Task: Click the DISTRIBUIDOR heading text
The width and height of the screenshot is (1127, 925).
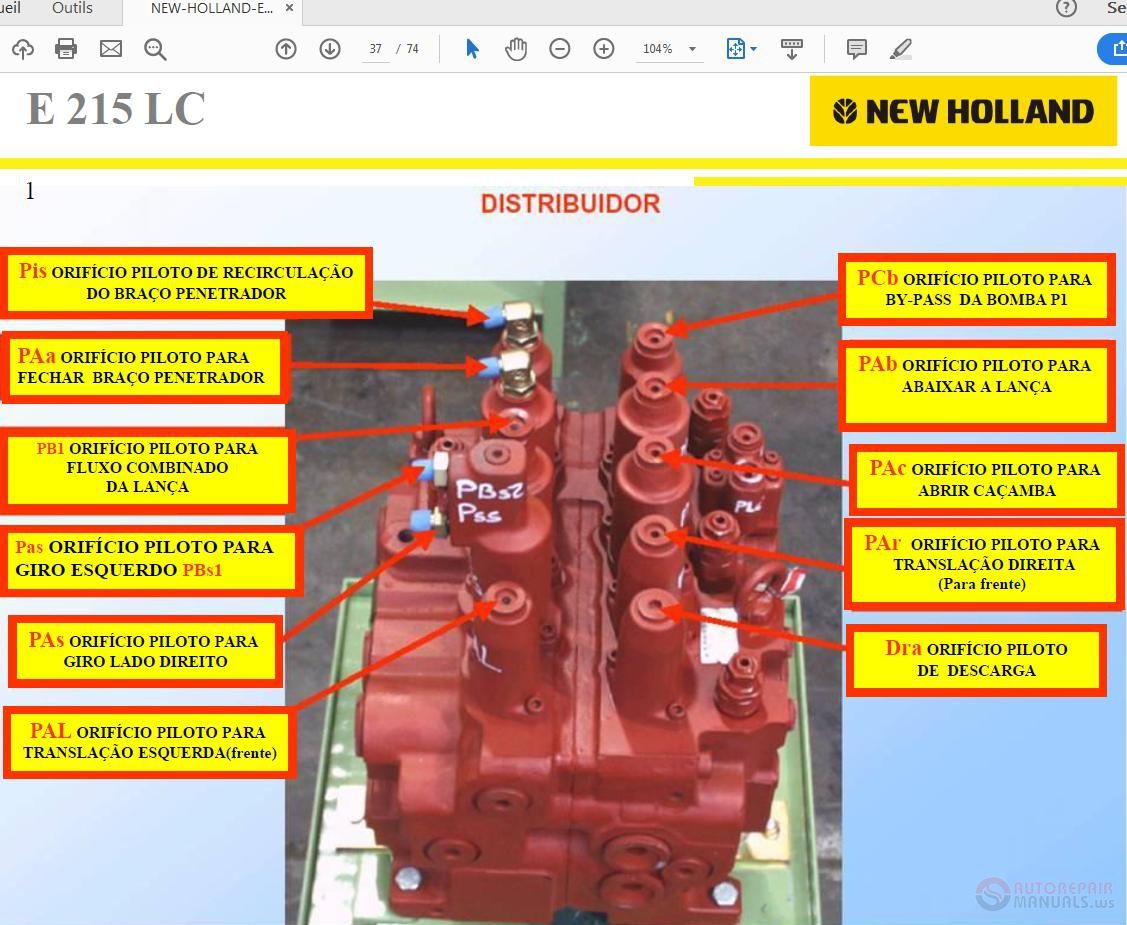Action: [570, 203]
